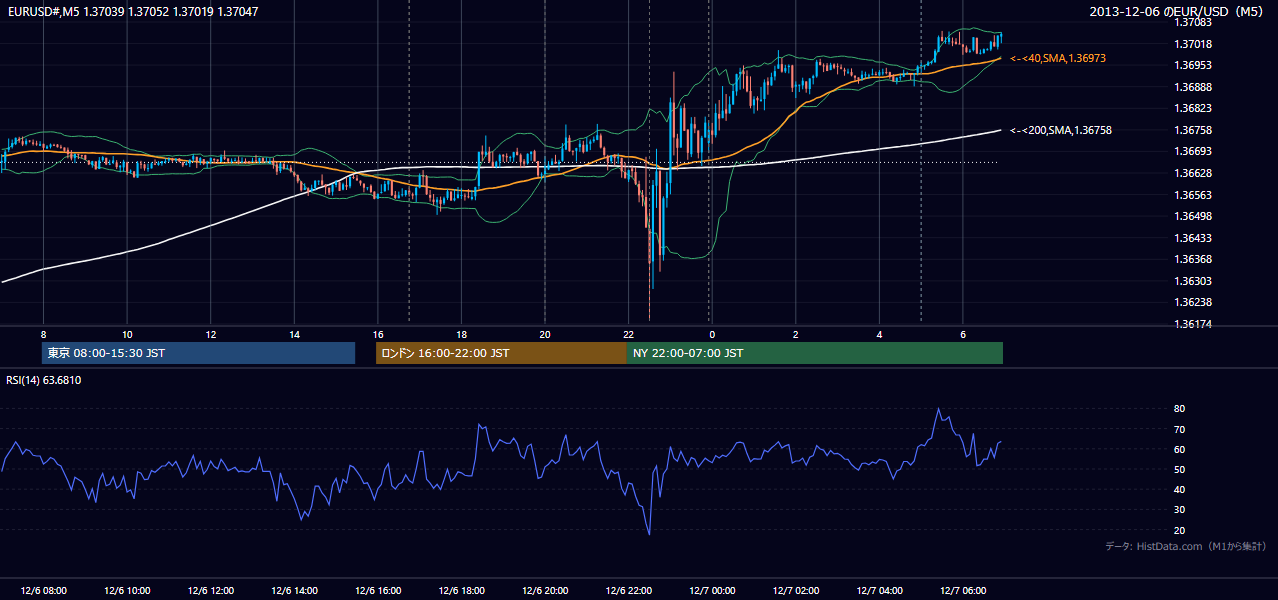Click the 12/6 16:00 date label
The image size is (1278, 600).
pyautogui.click(x=378, y=591)
